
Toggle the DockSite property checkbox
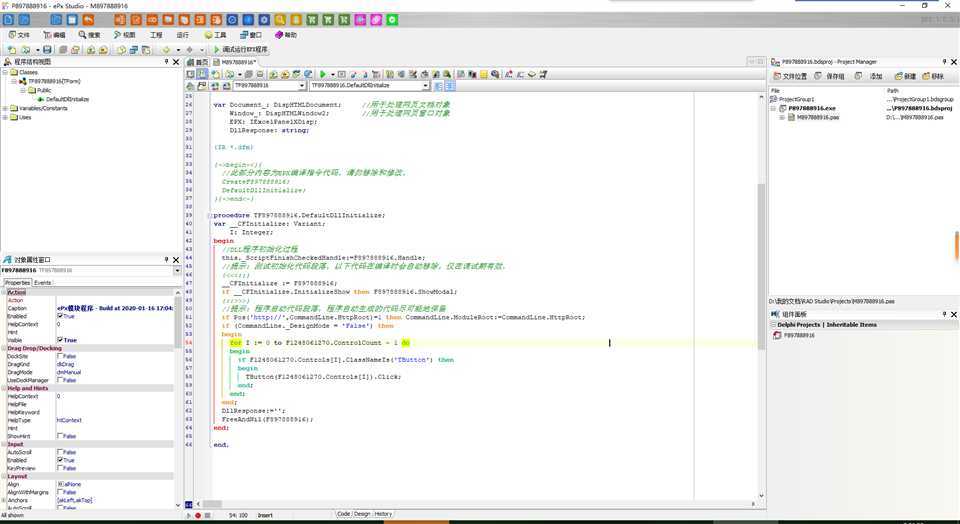[x=60, y=356]
